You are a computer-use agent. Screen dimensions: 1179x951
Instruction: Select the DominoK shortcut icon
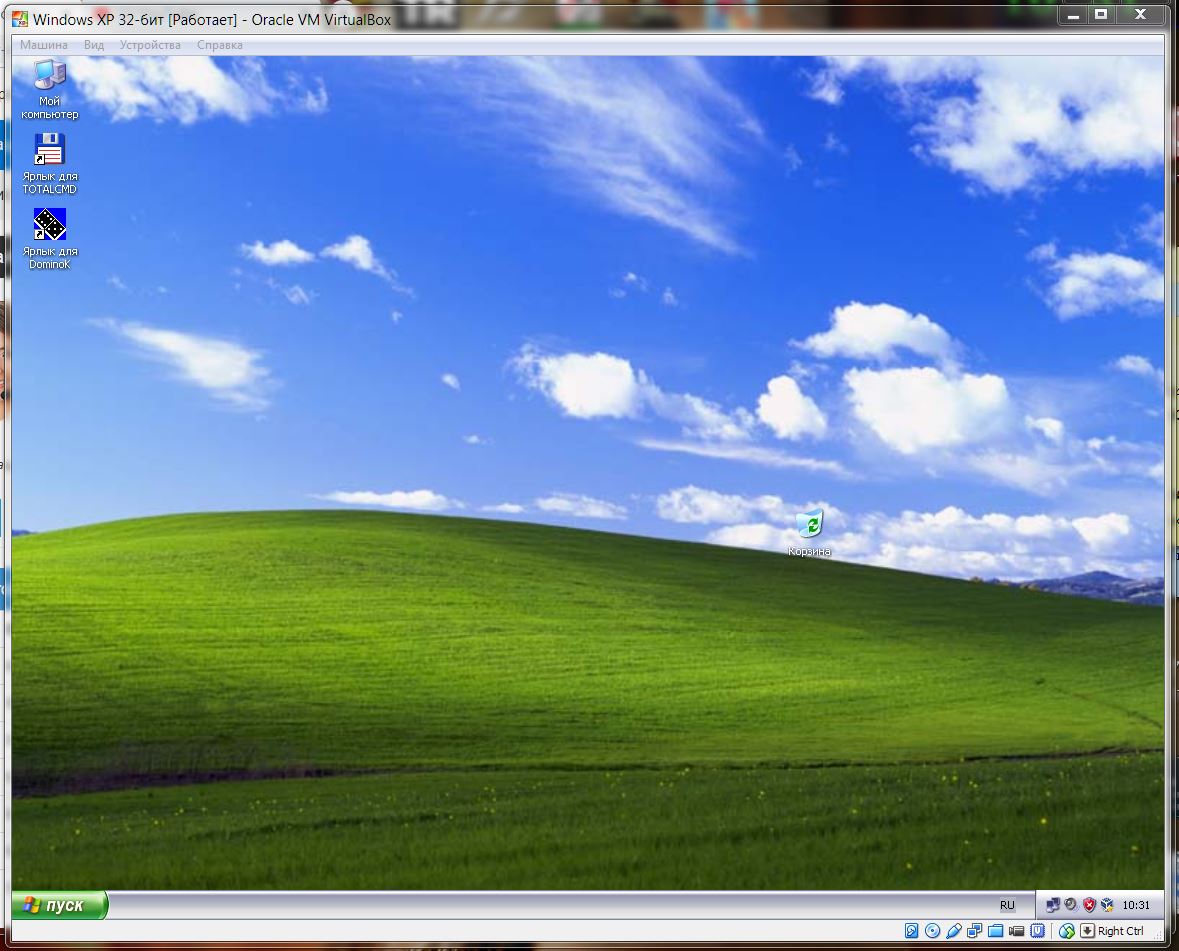pyautogui.click(x=50, y=238)
